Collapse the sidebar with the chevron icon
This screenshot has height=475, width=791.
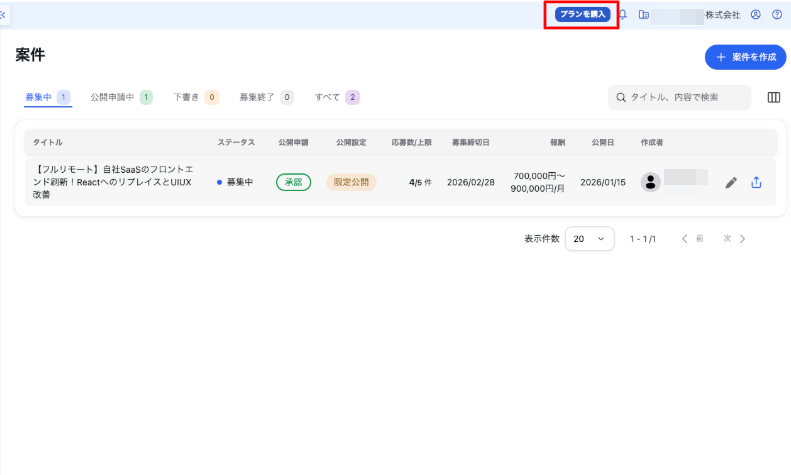point(3,15)
